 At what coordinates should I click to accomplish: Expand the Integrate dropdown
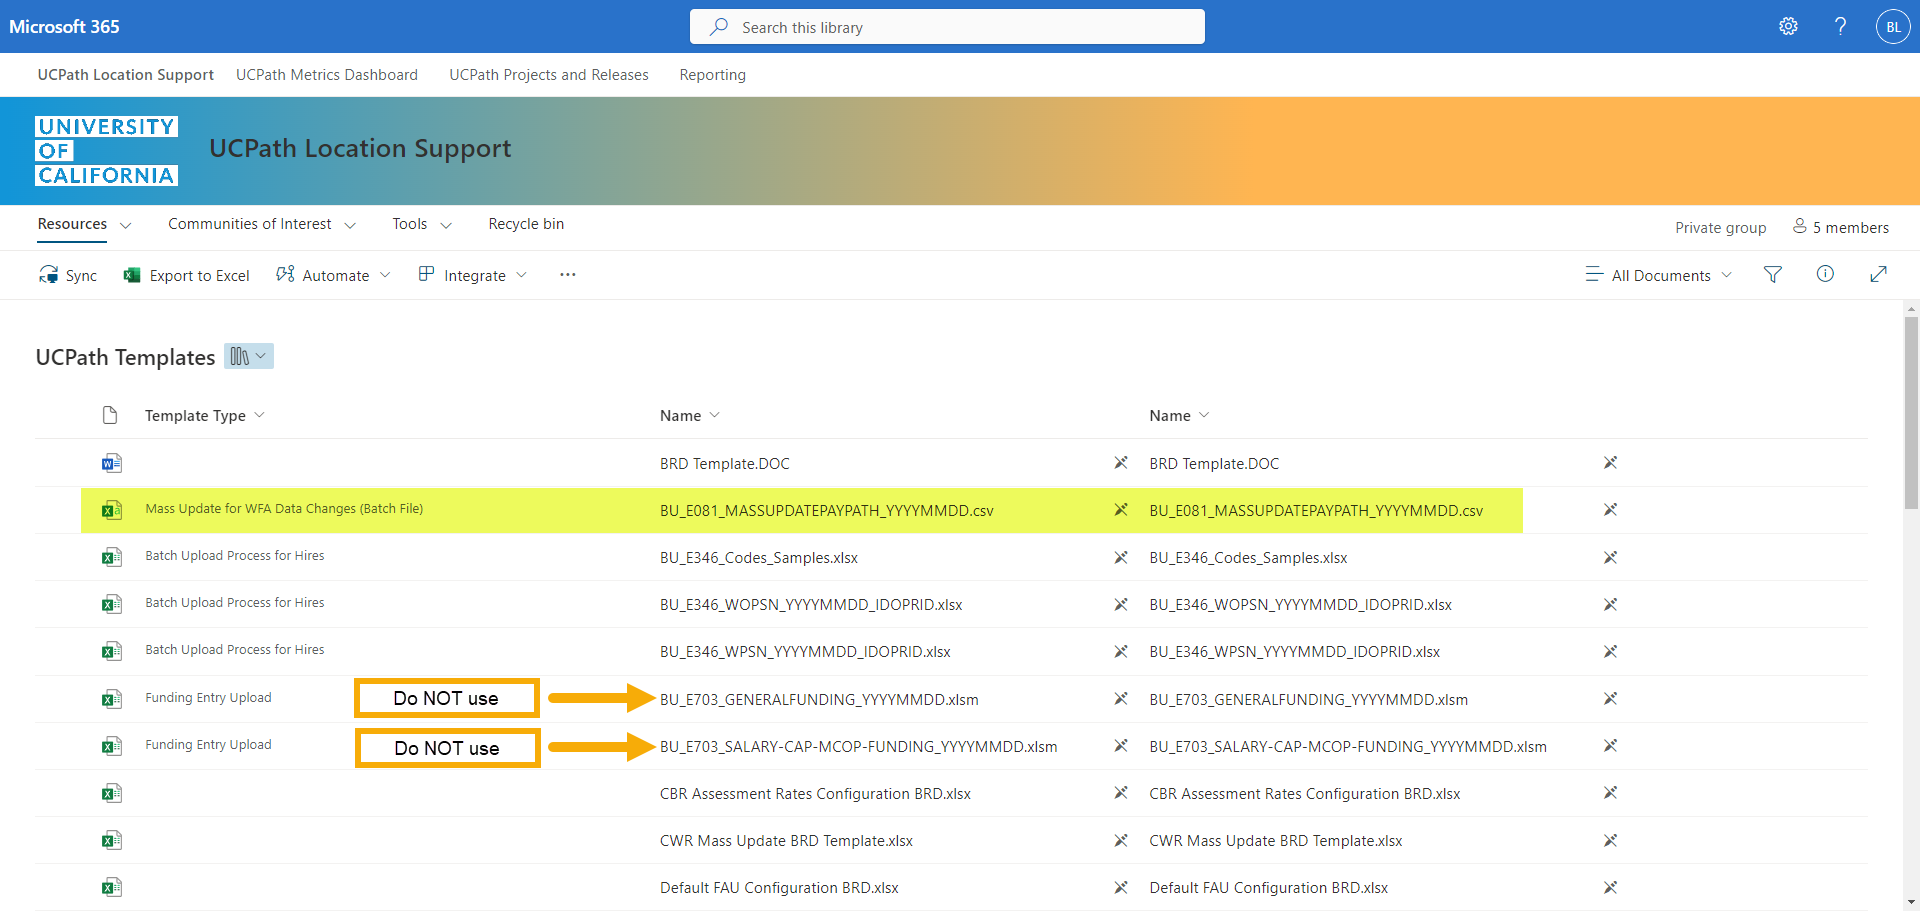coord(472,276)
